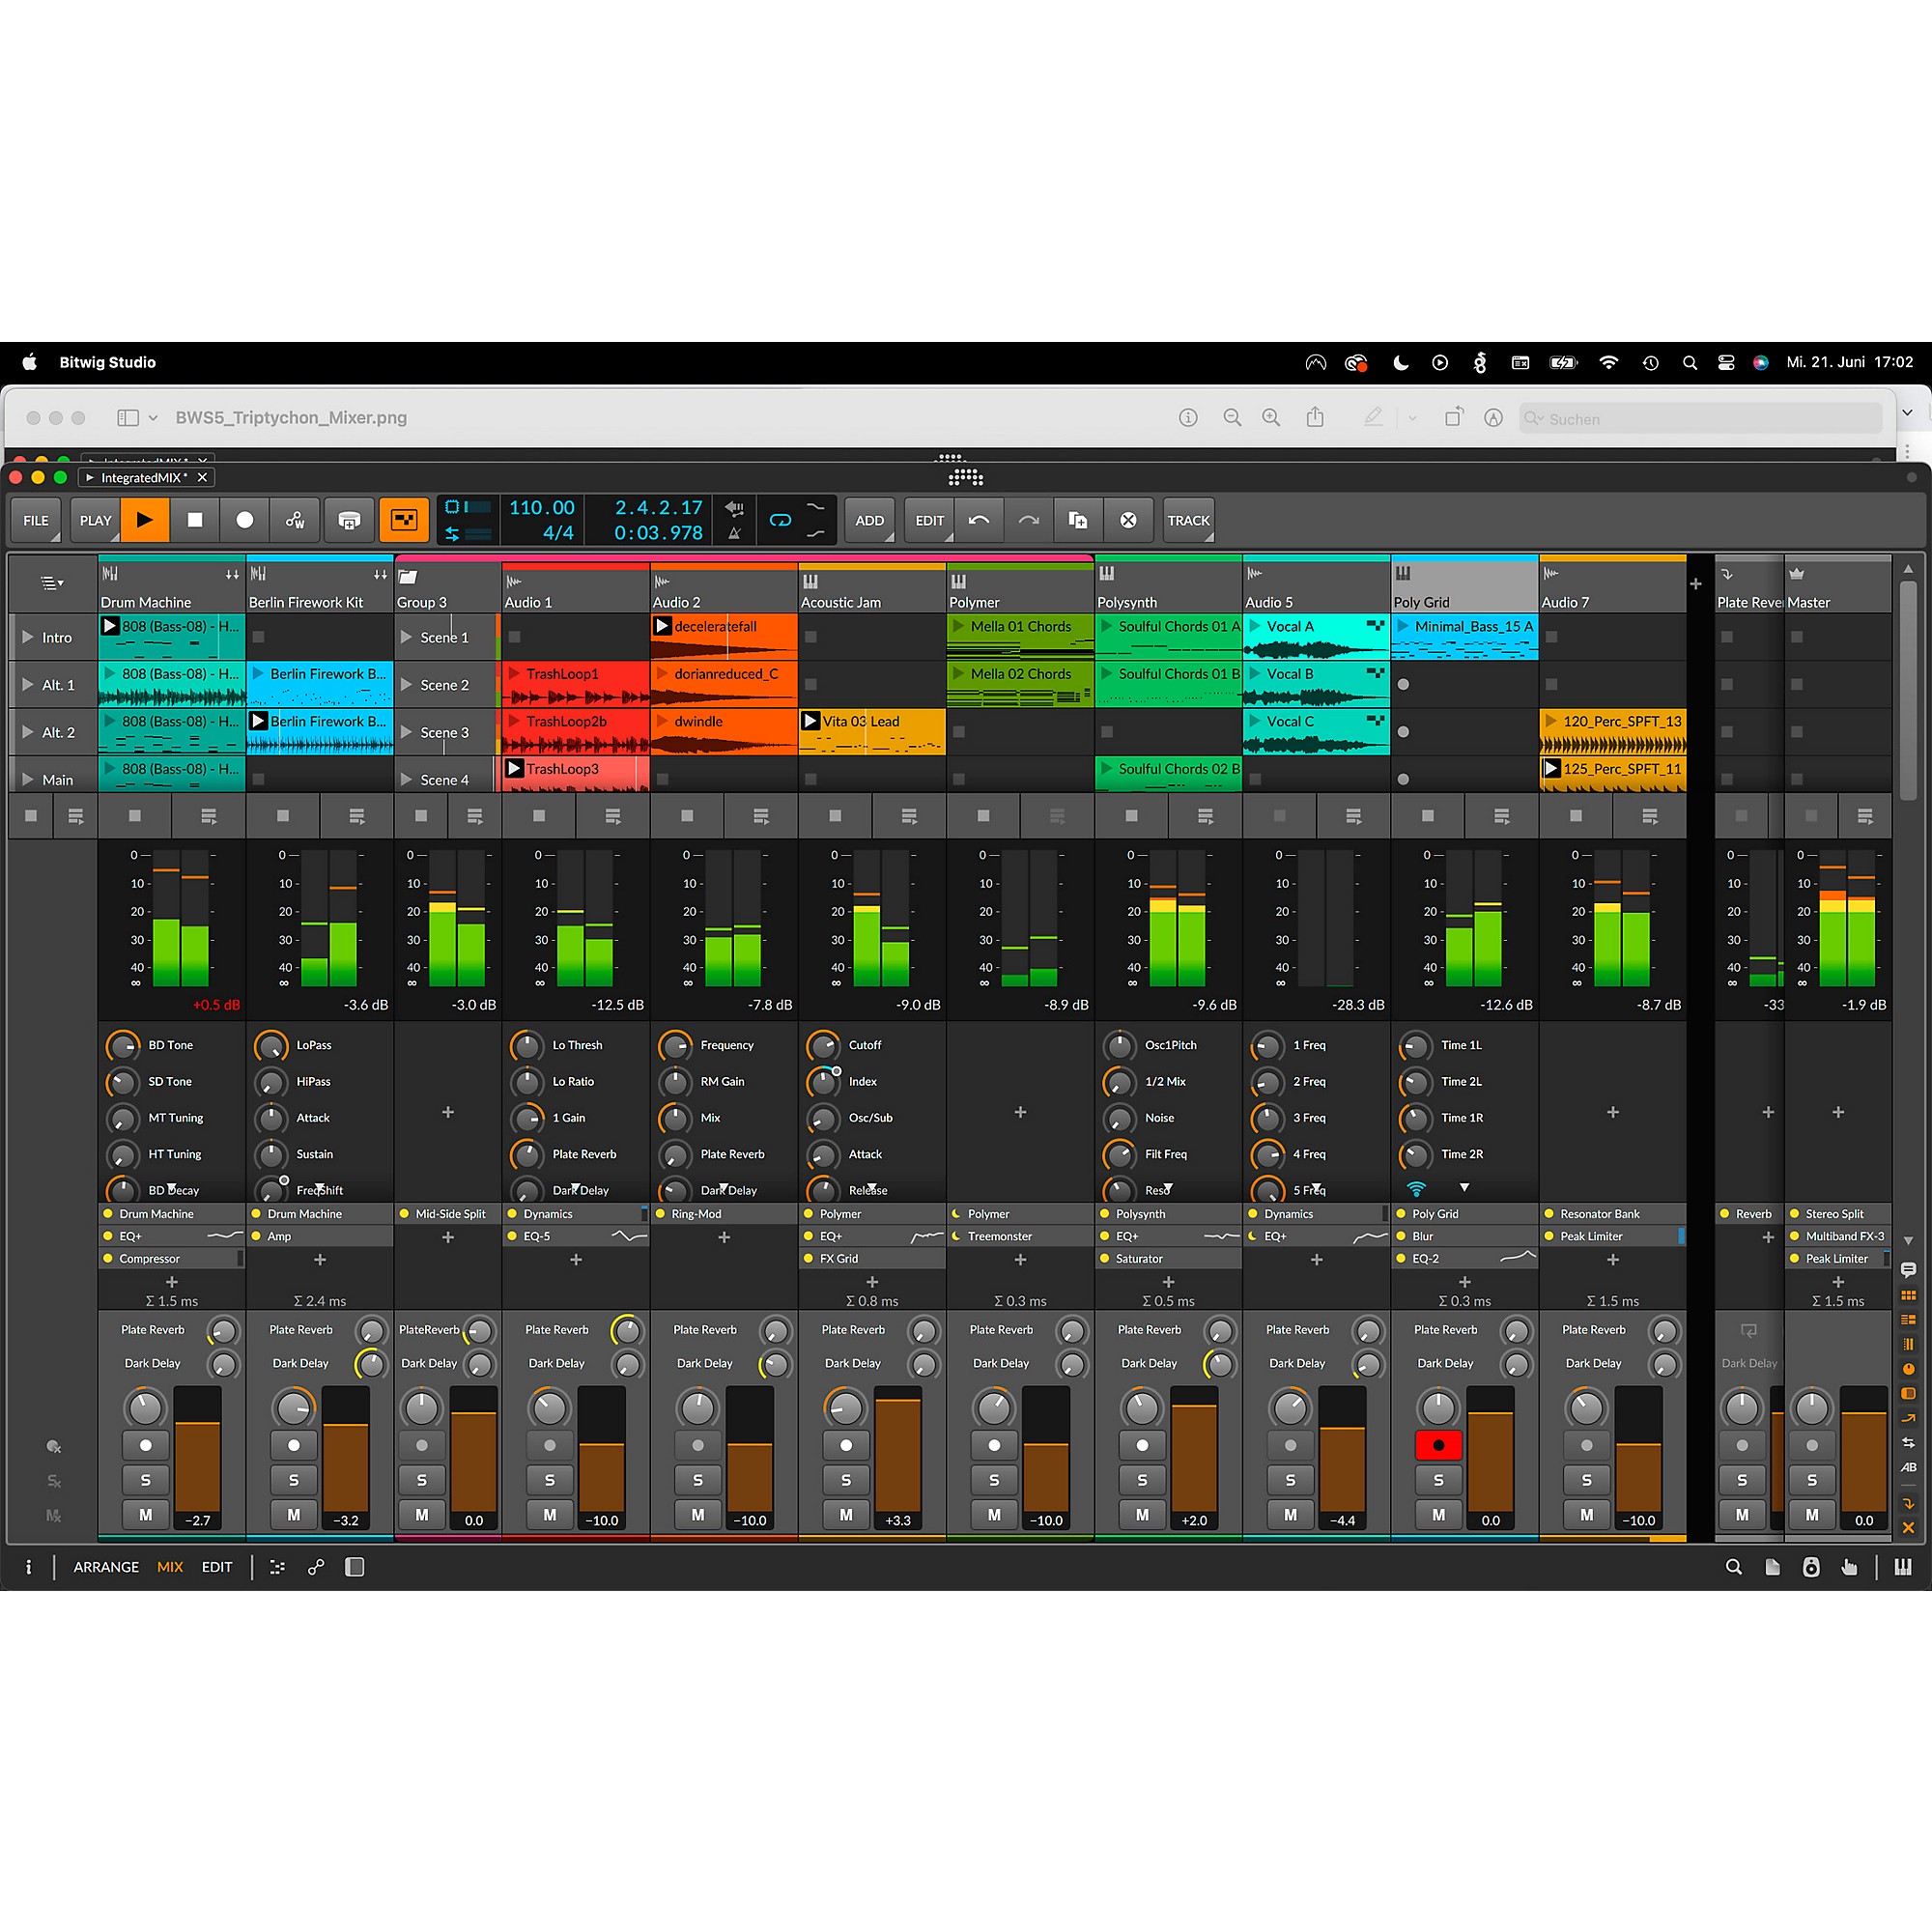Open the PLAY menu

coord(95,520)
